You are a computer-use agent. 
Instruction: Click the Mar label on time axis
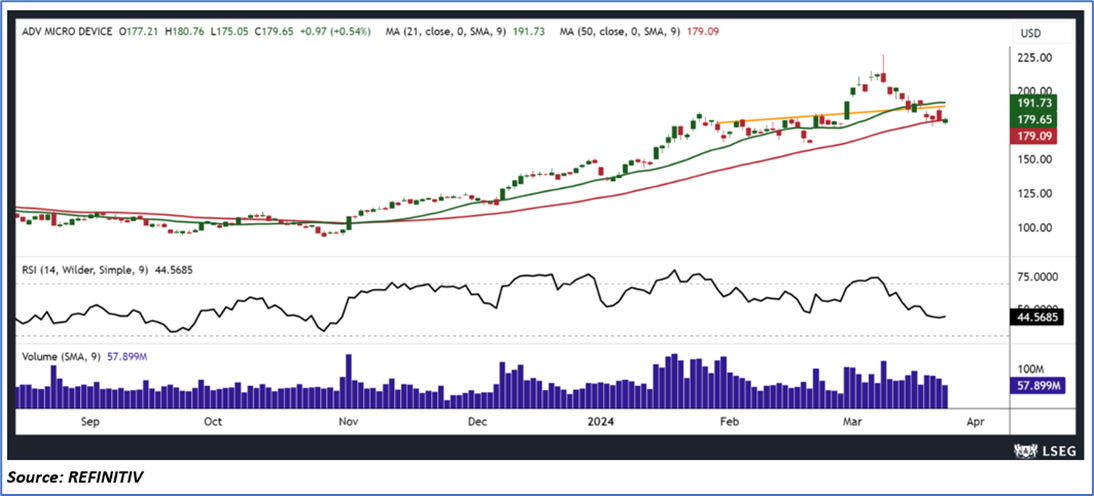pyautogui.click(x=852, y=422)
